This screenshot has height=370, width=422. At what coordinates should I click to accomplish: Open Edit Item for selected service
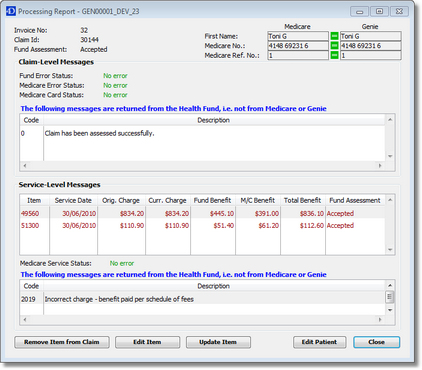pos(147,342)
